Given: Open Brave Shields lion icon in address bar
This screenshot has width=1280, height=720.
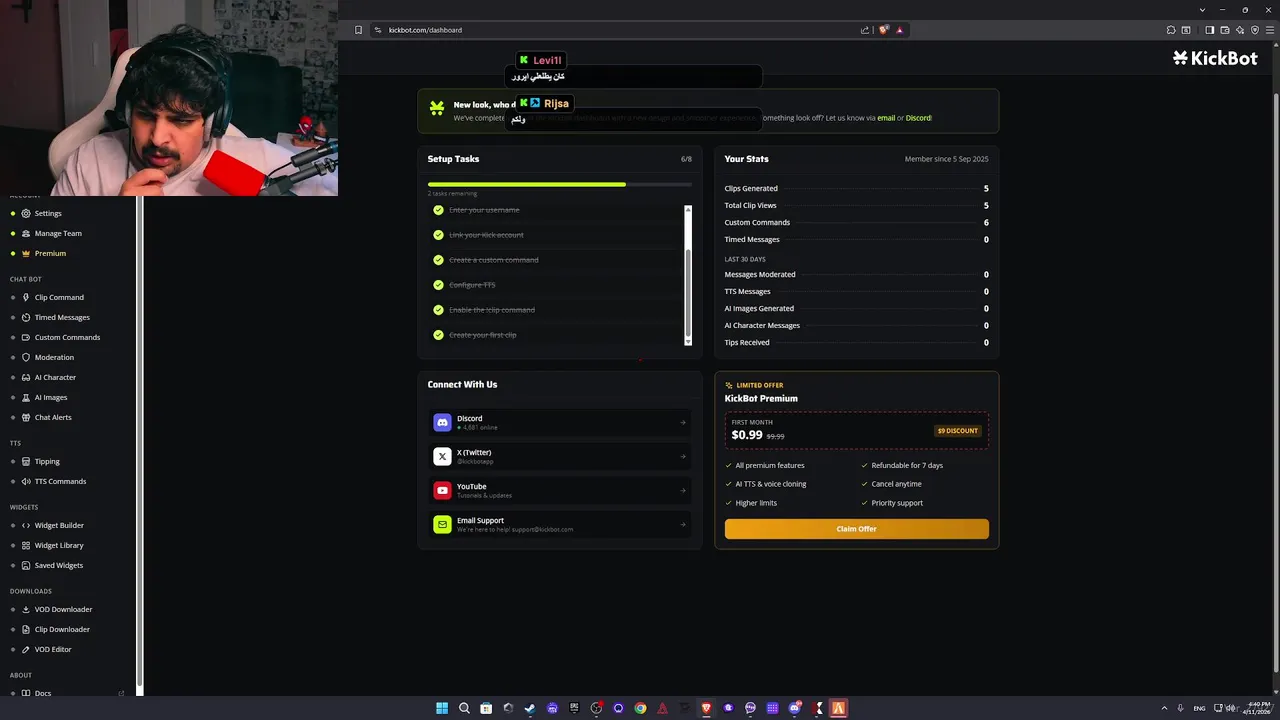Looking at the screenshot, I should (883, 30).
